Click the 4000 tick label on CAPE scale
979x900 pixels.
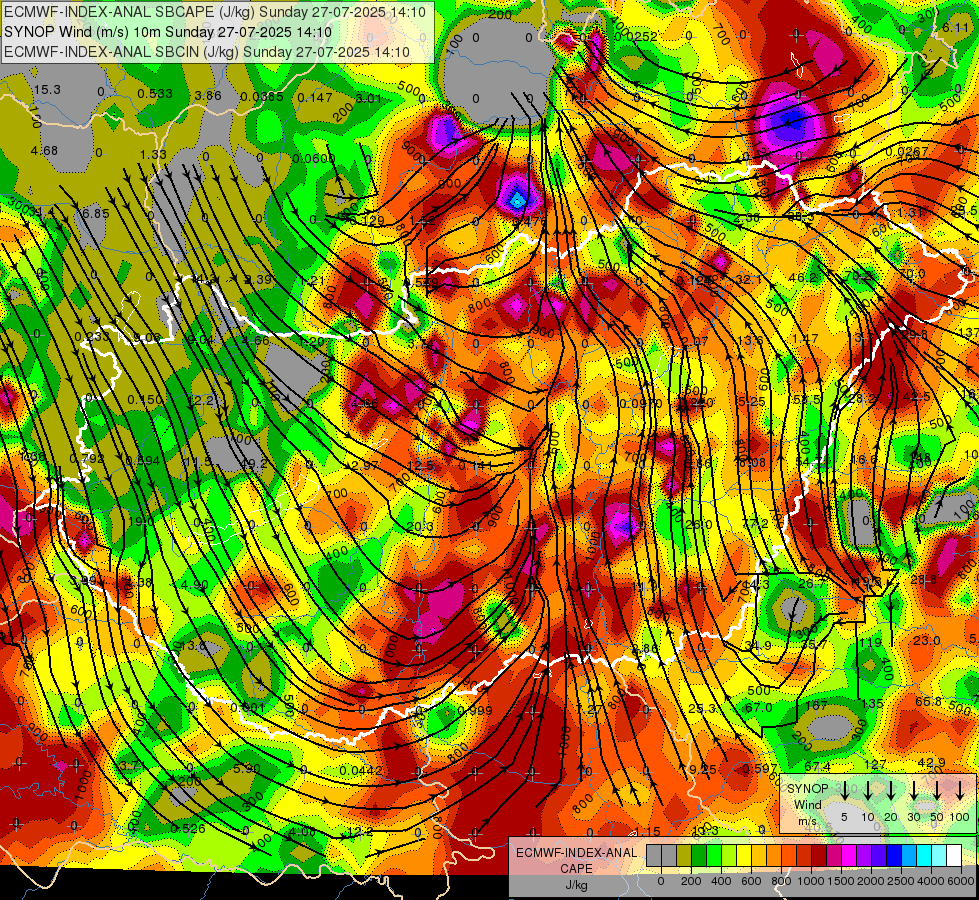[x=931, y=881]
